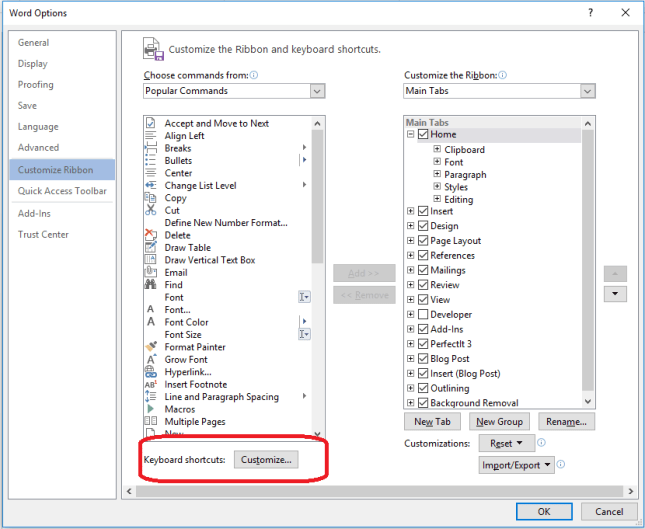This screenshot has height=529, width=645.
Task: Open the Advanced options category
Action: (x=38, y=147)
